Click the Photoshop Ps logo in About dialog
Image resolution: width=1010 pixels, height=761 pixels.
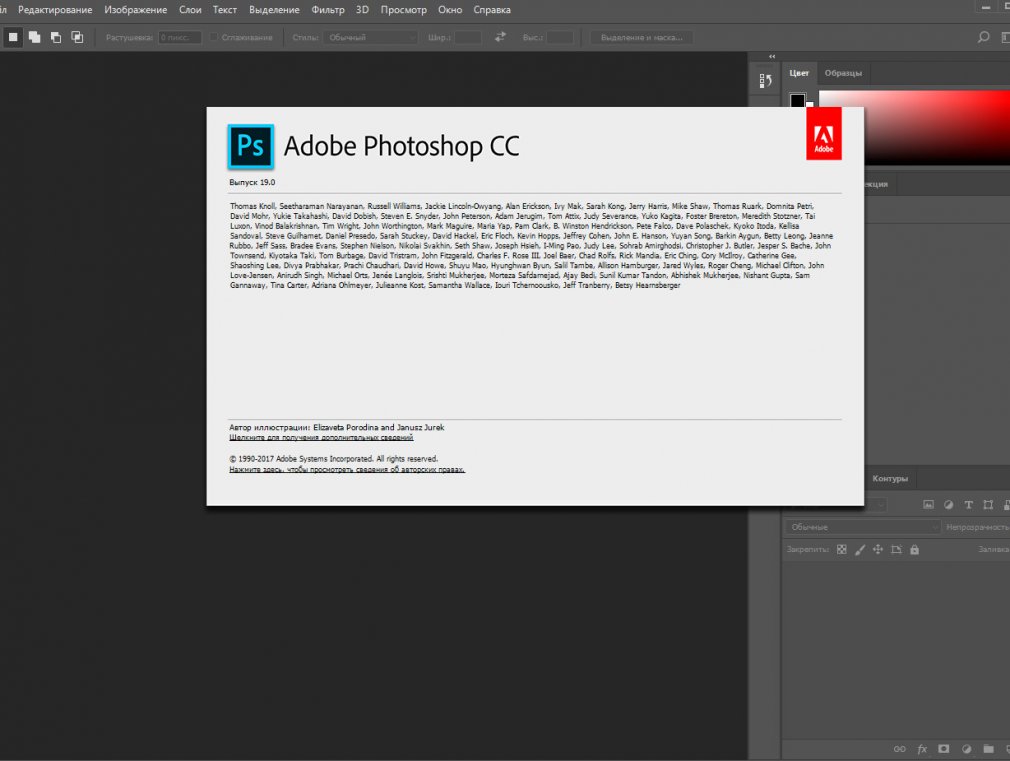point(251,146)
